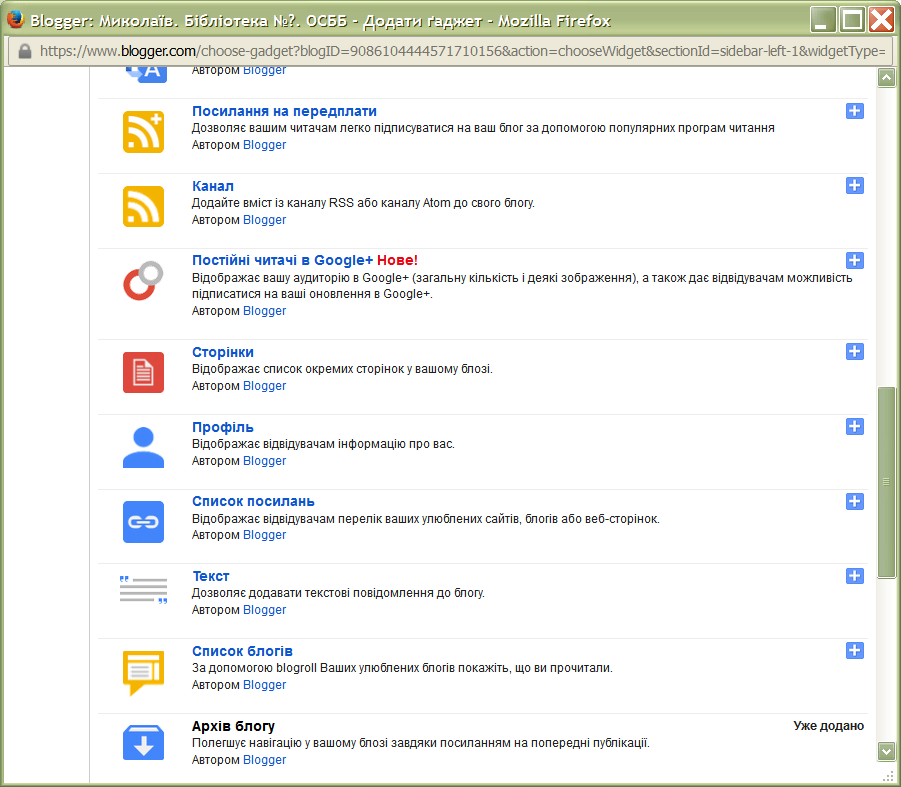Open the Текст gadget title link

[210, 576]
